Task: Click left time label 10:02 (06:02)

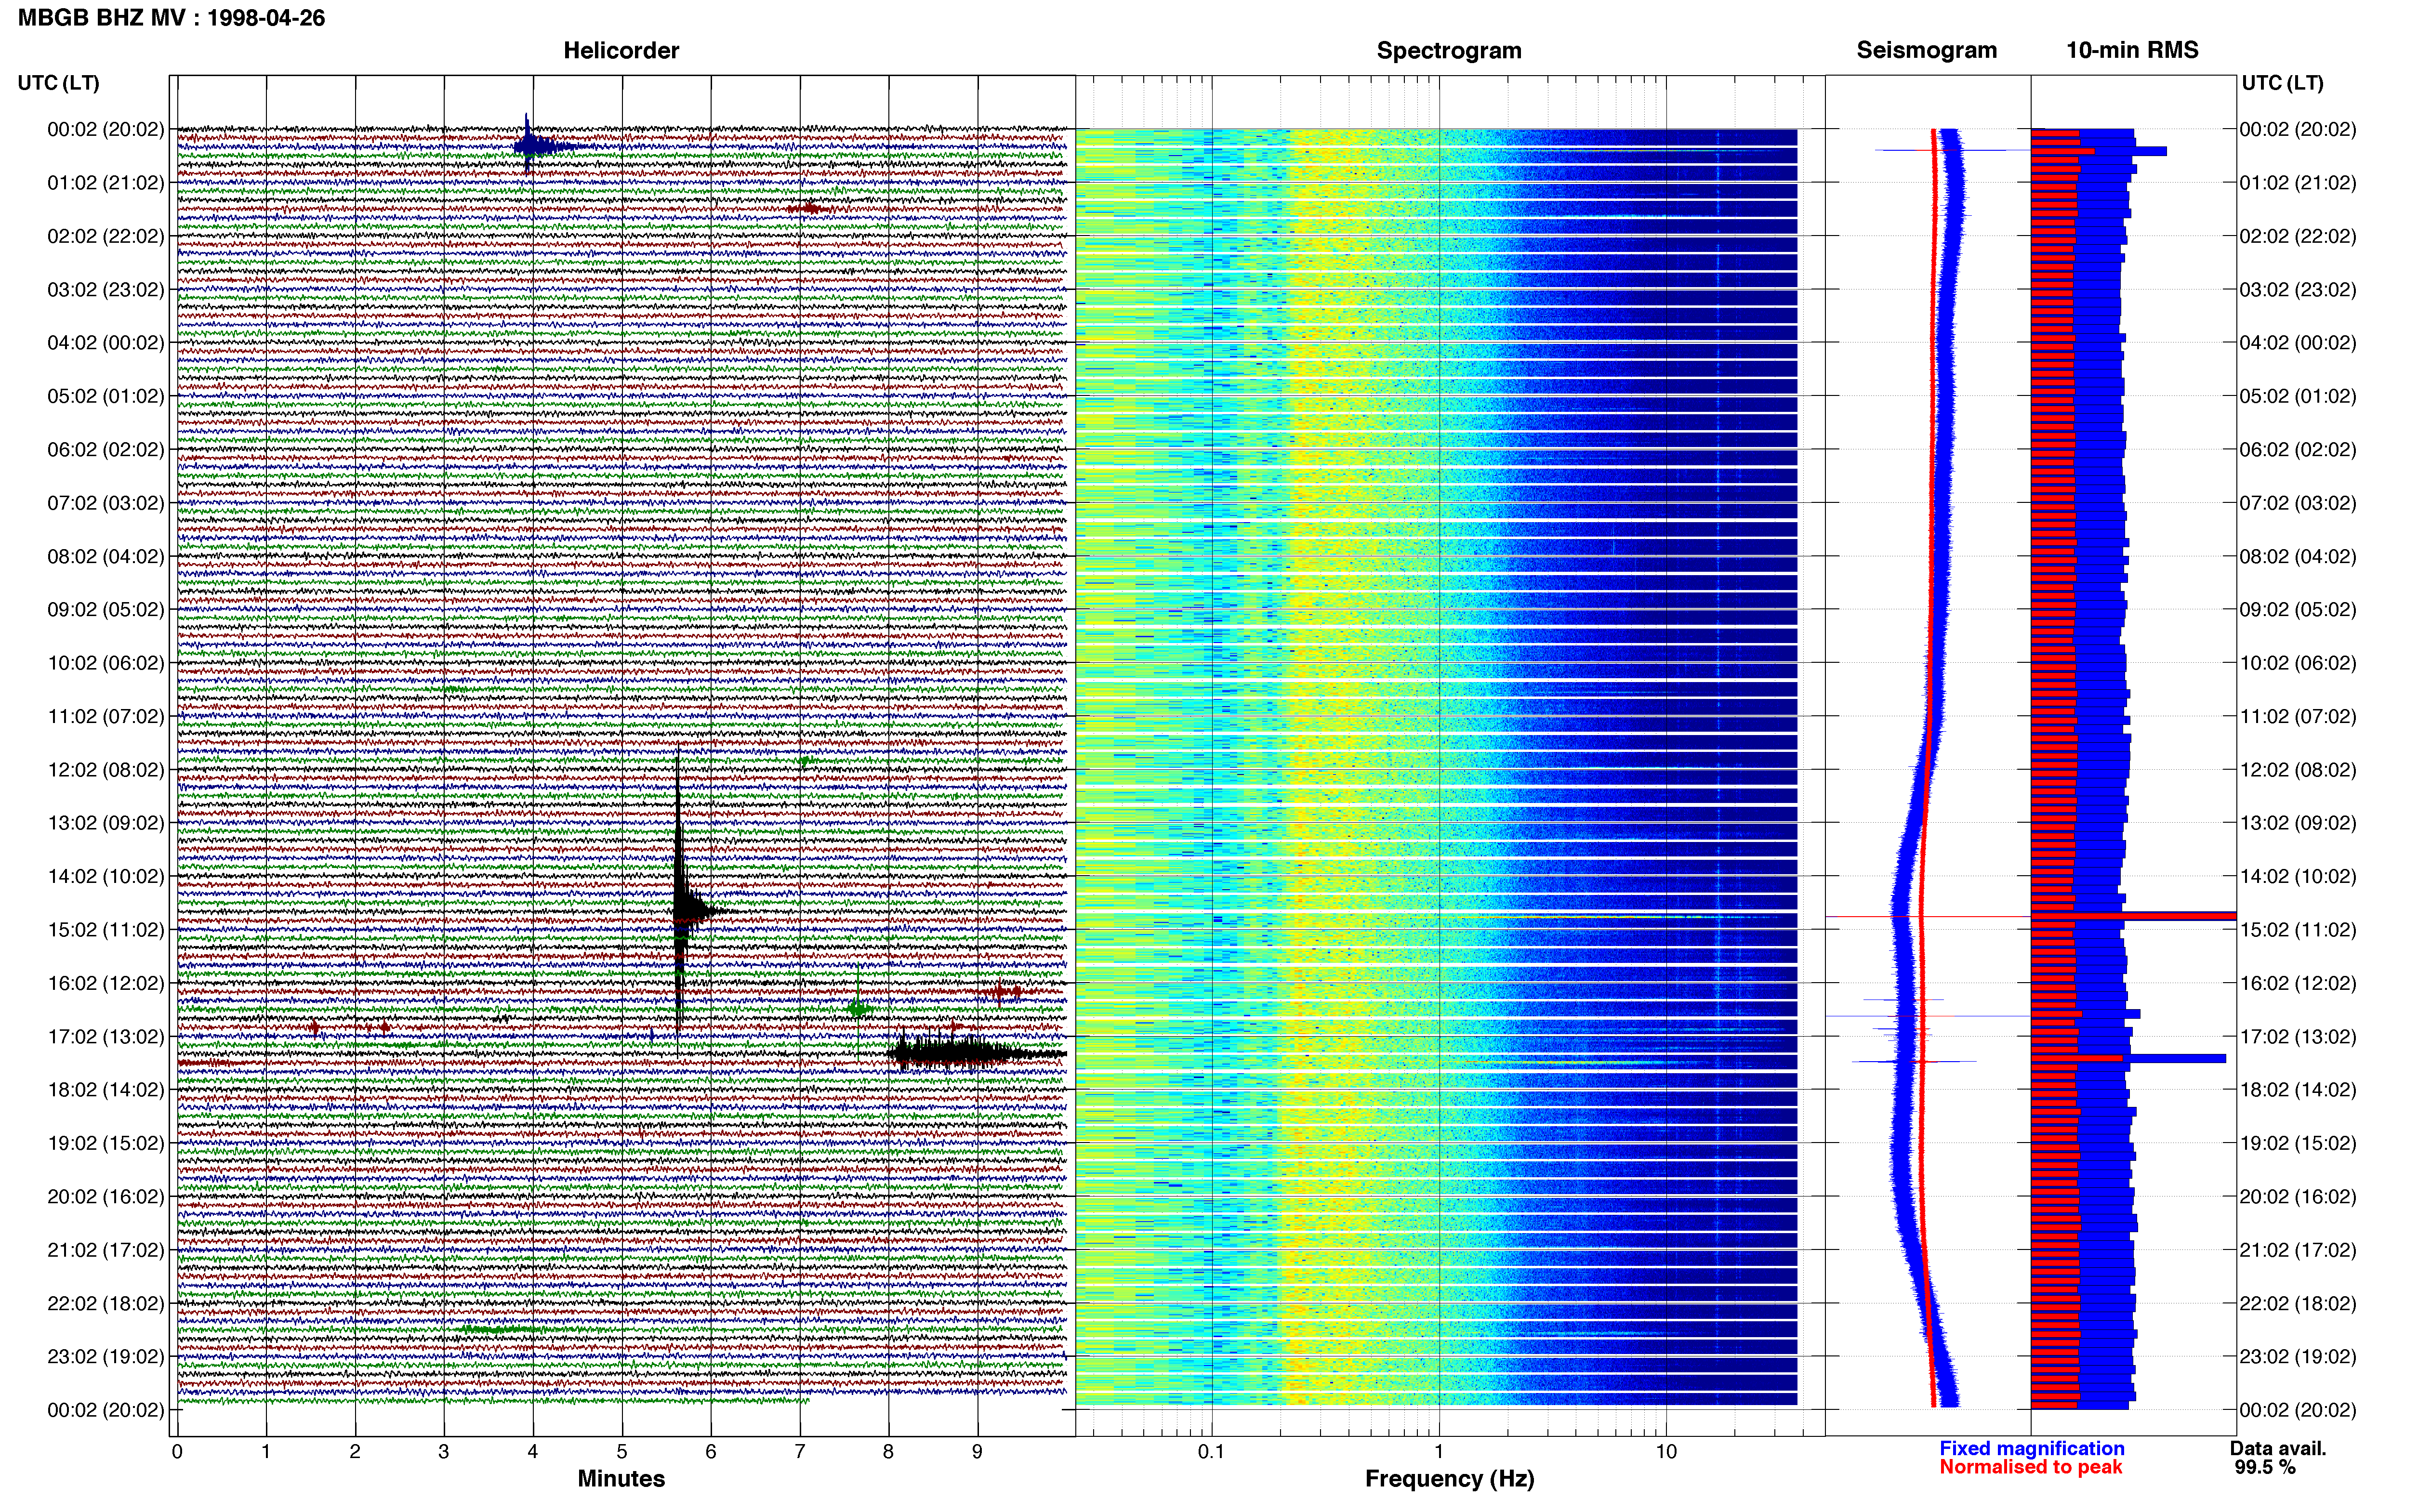Action: (x=105, y=663)
